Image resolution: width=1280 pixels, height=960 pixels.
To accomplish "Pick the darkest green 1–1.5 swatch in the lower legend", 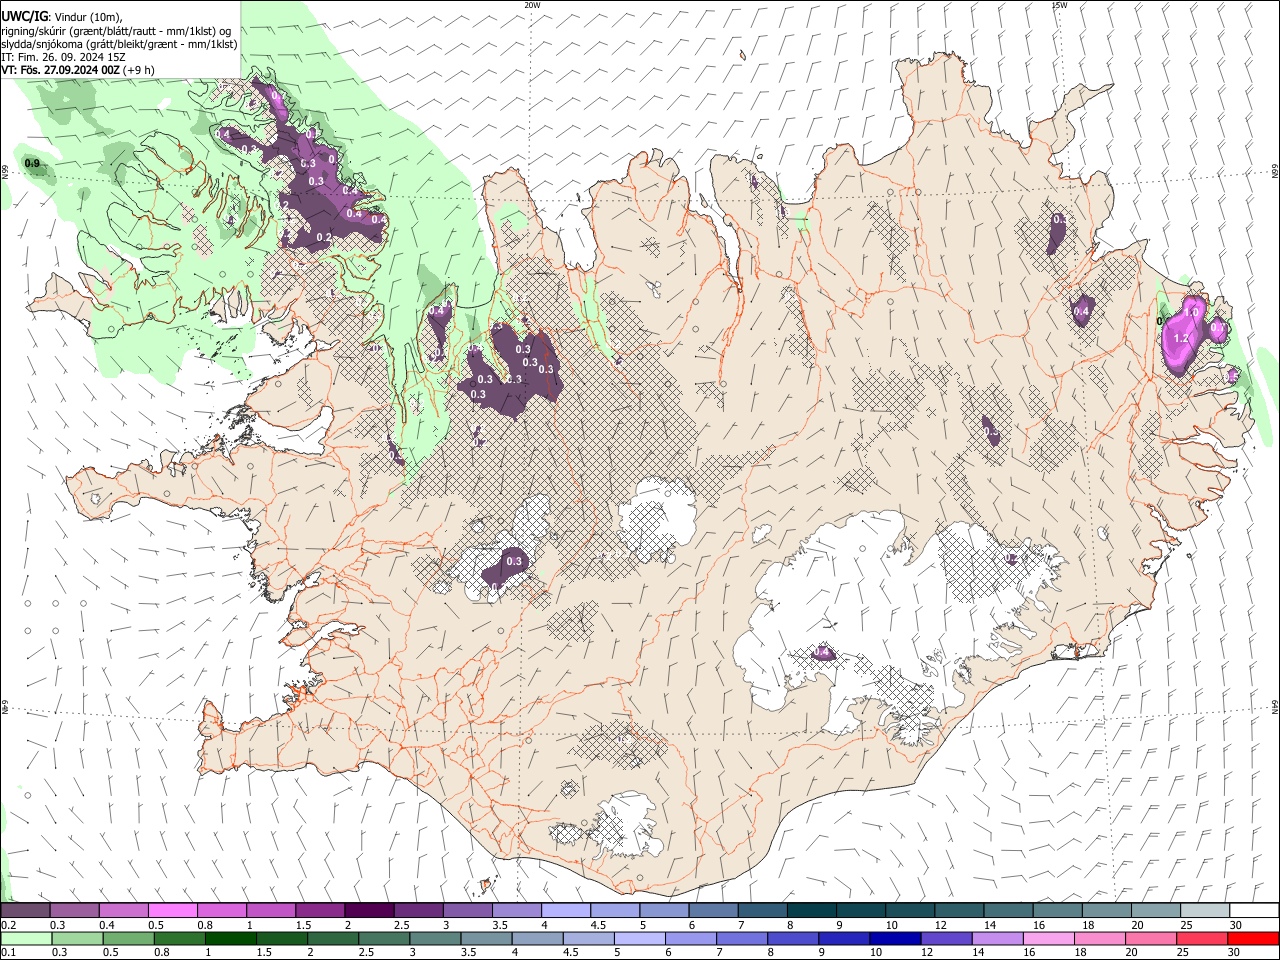I will tap(229, 938).
